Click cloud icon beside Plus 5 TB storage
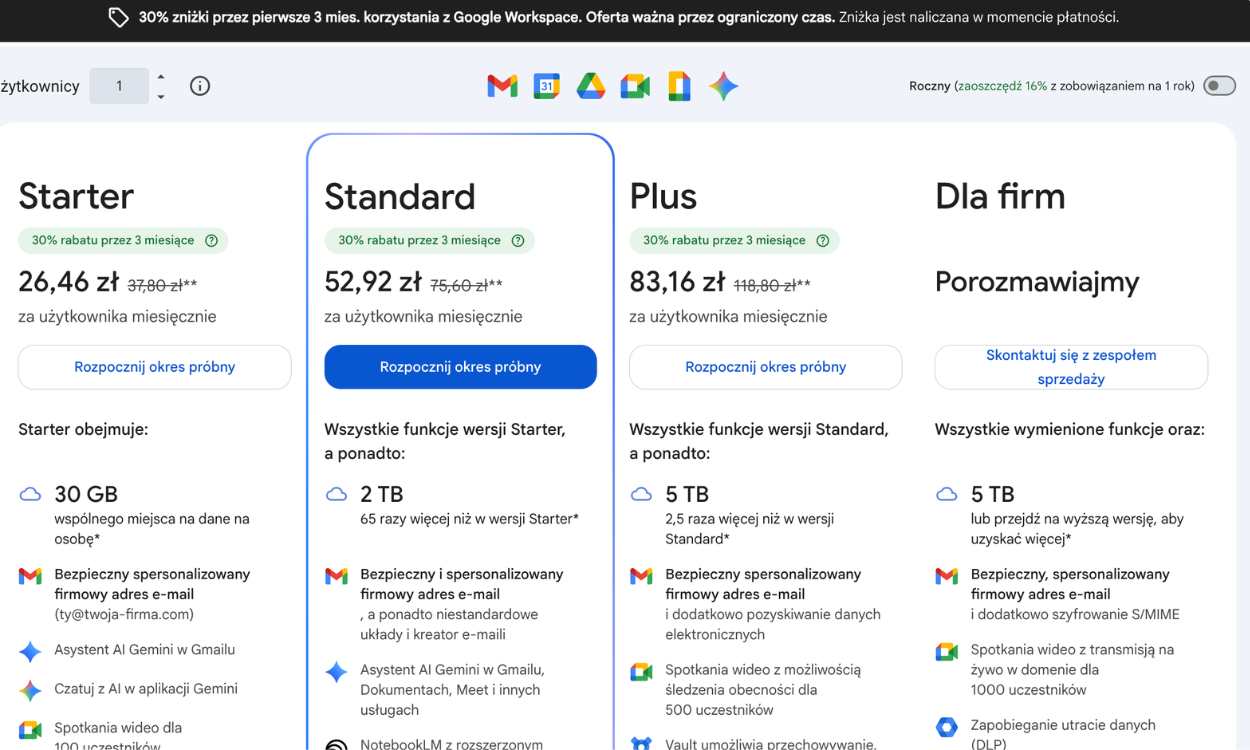 tap(641, 494)
